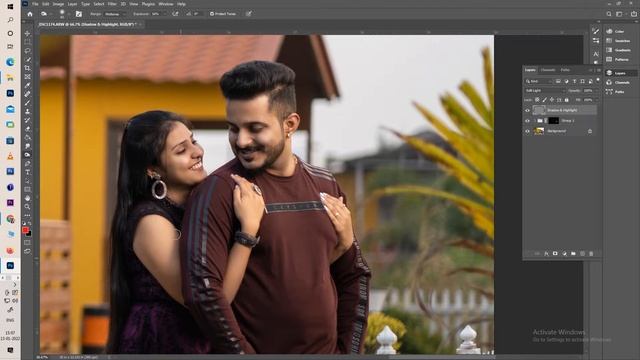Open the Soft Light blend mode dropdown
This screenshot has width=640, height=360.
544,91
